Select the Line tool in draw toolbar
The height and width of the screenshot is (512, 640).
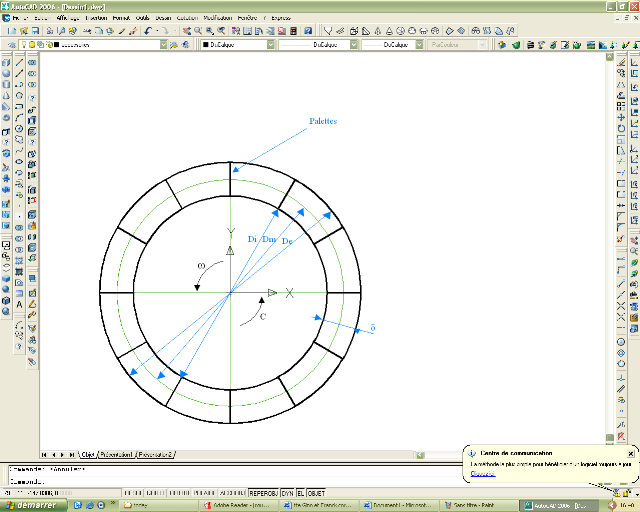(20, 62)
